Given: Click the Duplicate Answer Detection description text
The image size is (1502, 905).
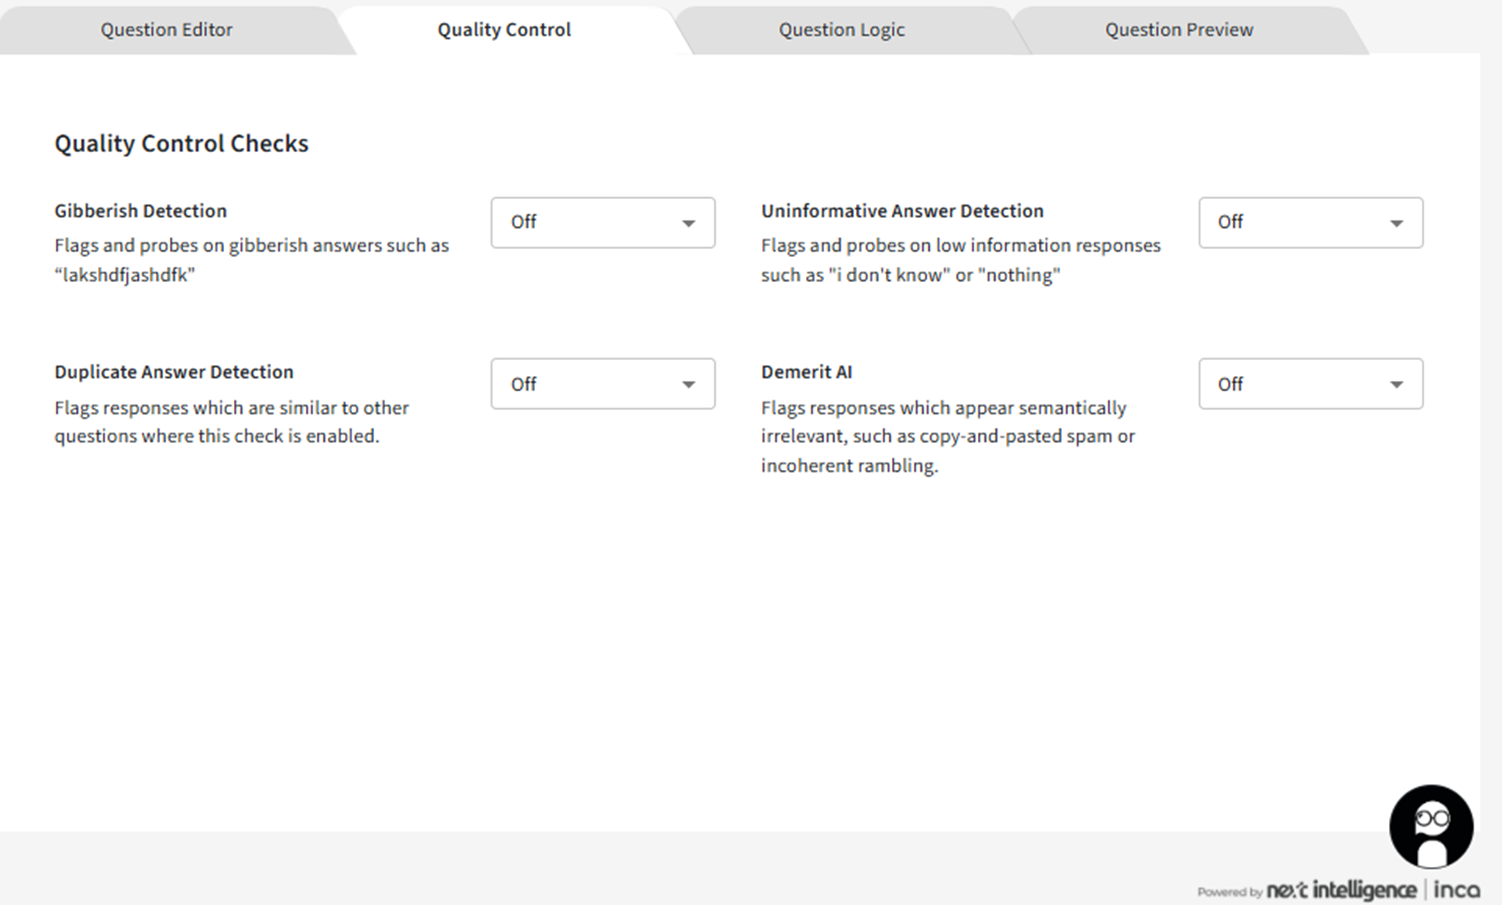Looking at the screenshot, I should tap(231, 422).
